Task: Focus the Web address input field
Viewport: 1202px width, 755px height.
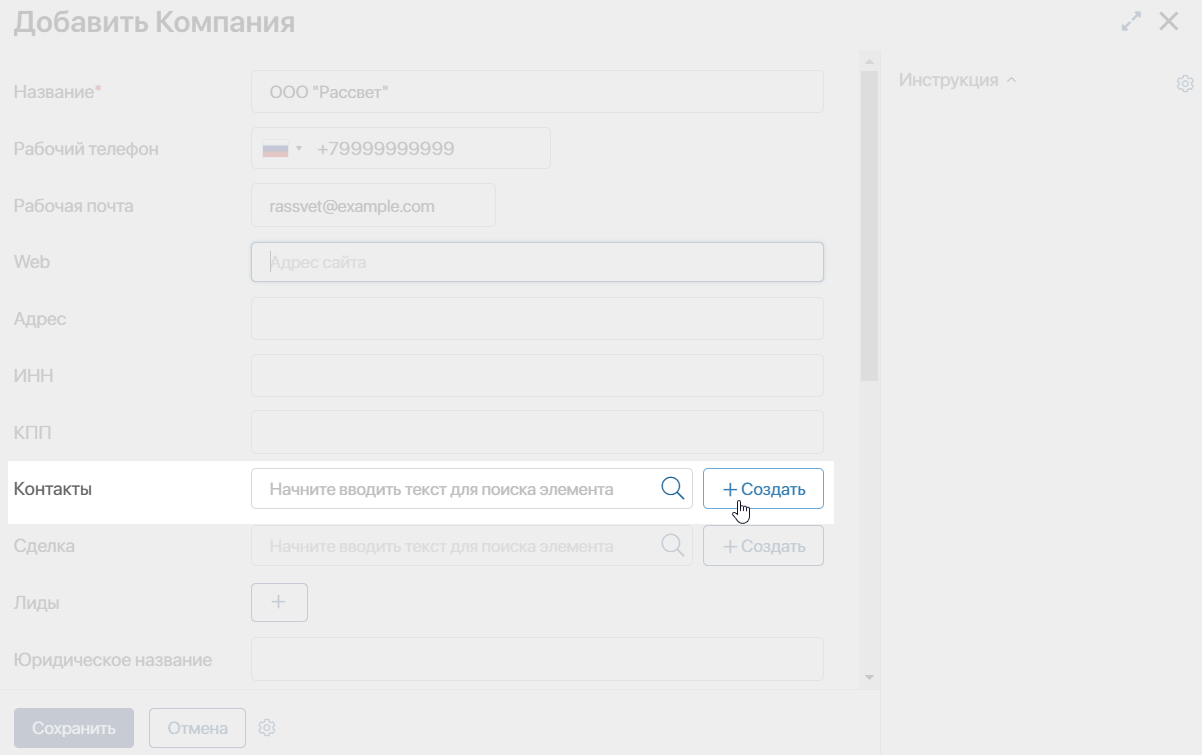Action: (537, 263)
